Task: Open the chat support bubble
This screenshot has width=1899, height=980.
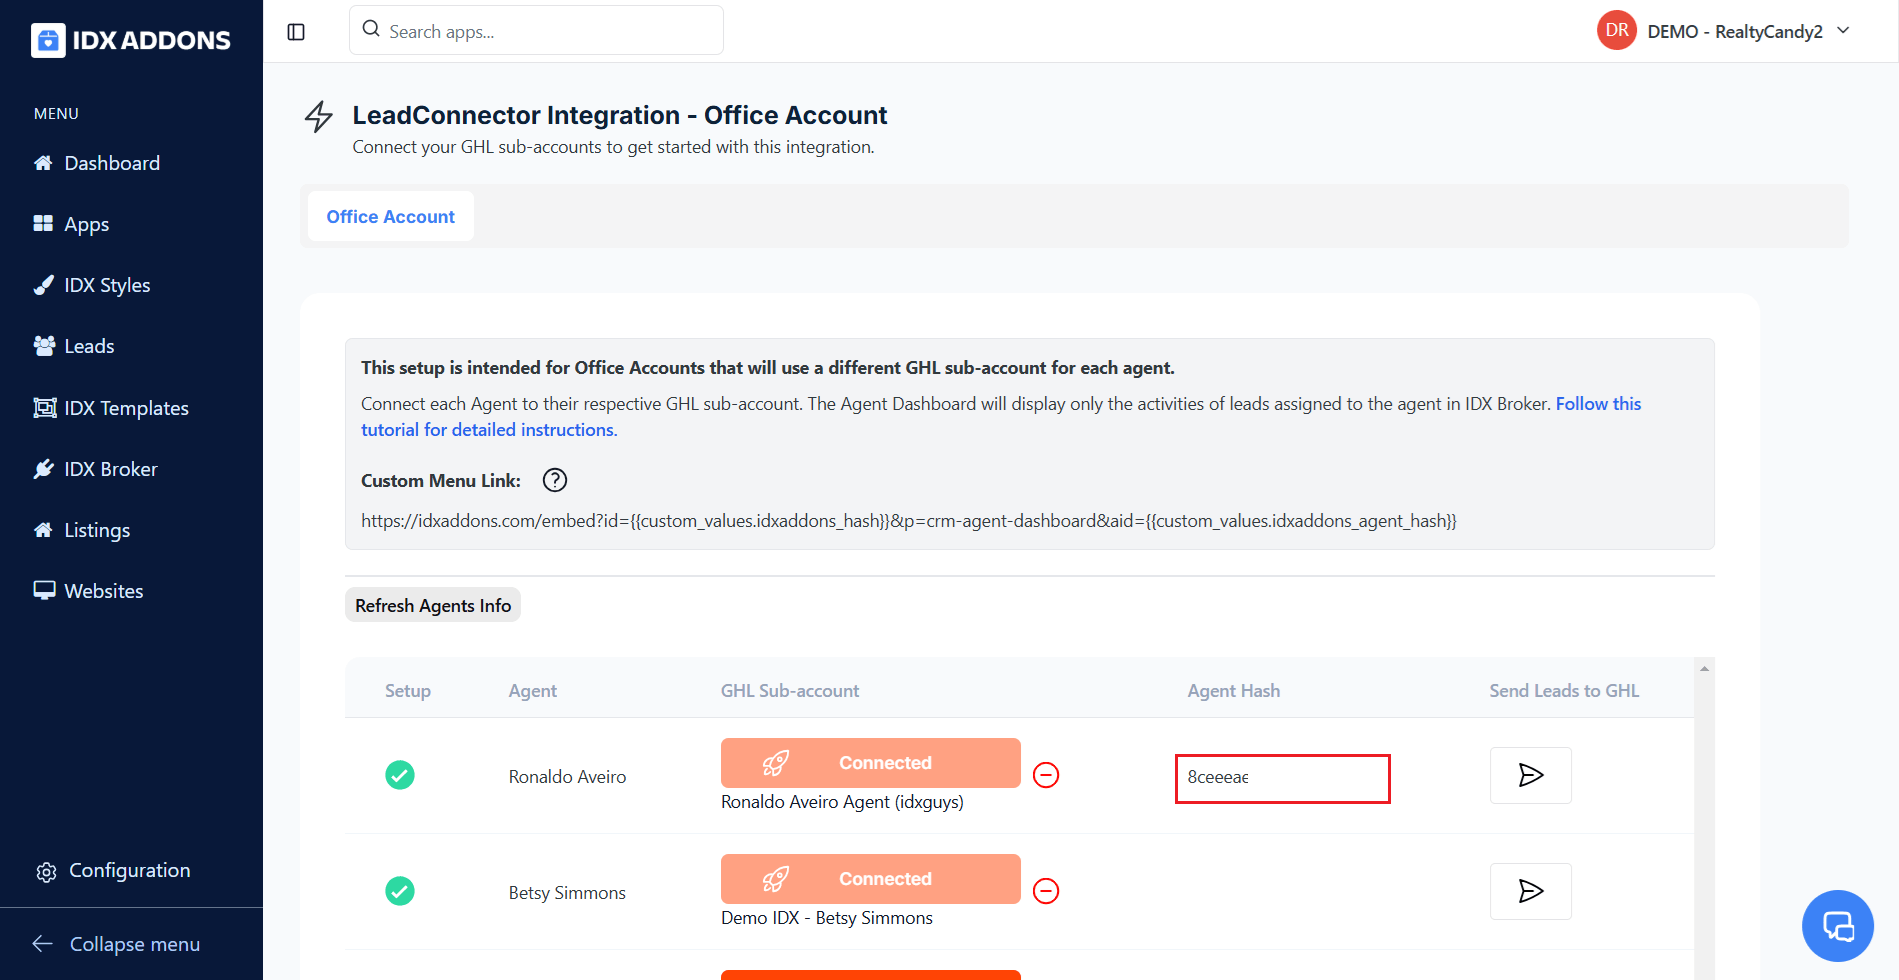Action: tap(1837, 925)
